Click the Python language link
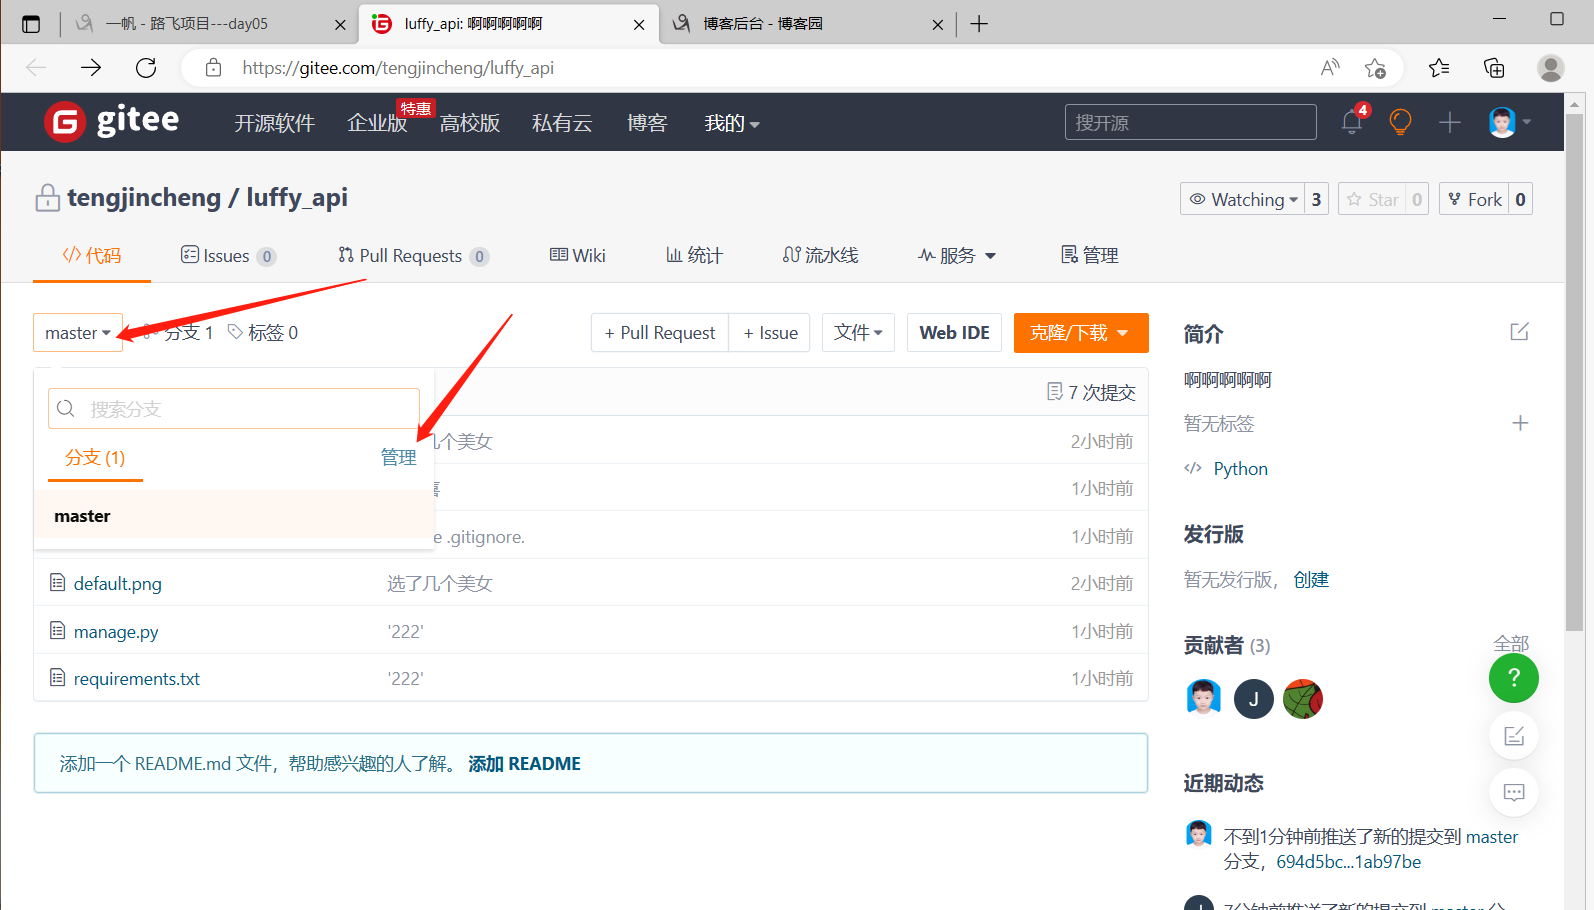1594x910 pixels. coord(1240,469)
